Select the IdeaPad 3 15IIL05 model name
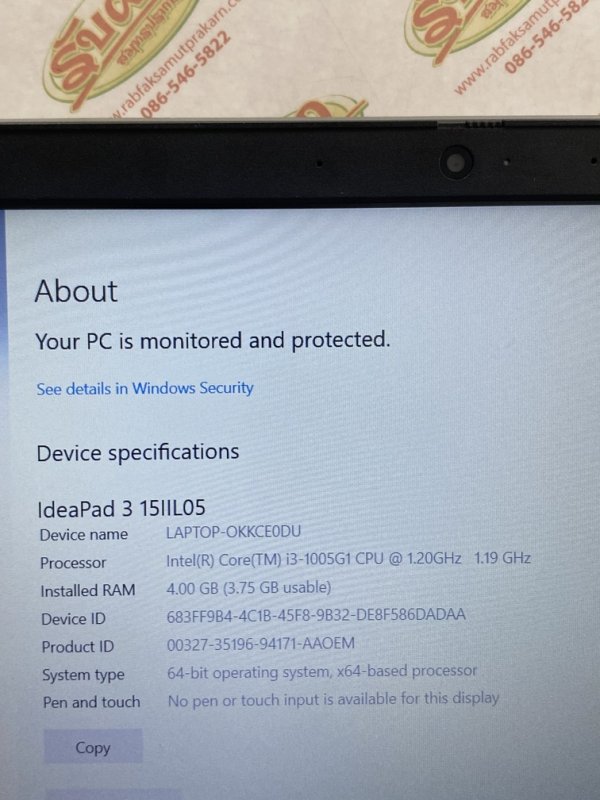600x800 pixels. pos(121,508)
